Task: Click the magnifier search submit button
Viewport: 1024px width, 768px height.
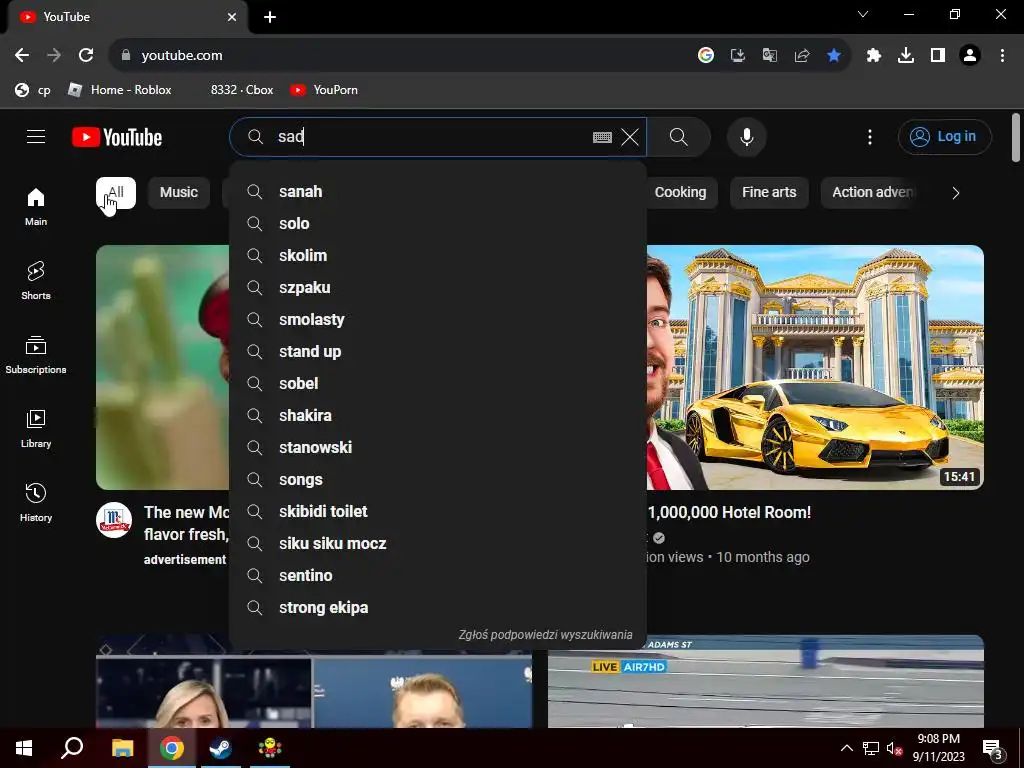Action: click(x=679, y=137)
